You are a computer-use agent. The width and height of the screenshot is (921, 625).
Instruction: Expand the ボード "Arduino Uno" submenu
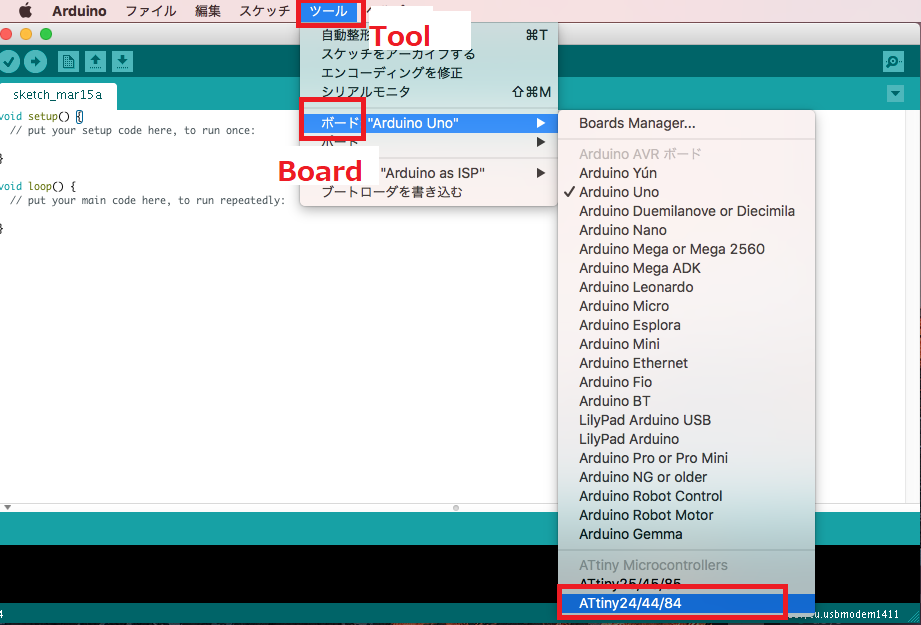pos(429,123)
